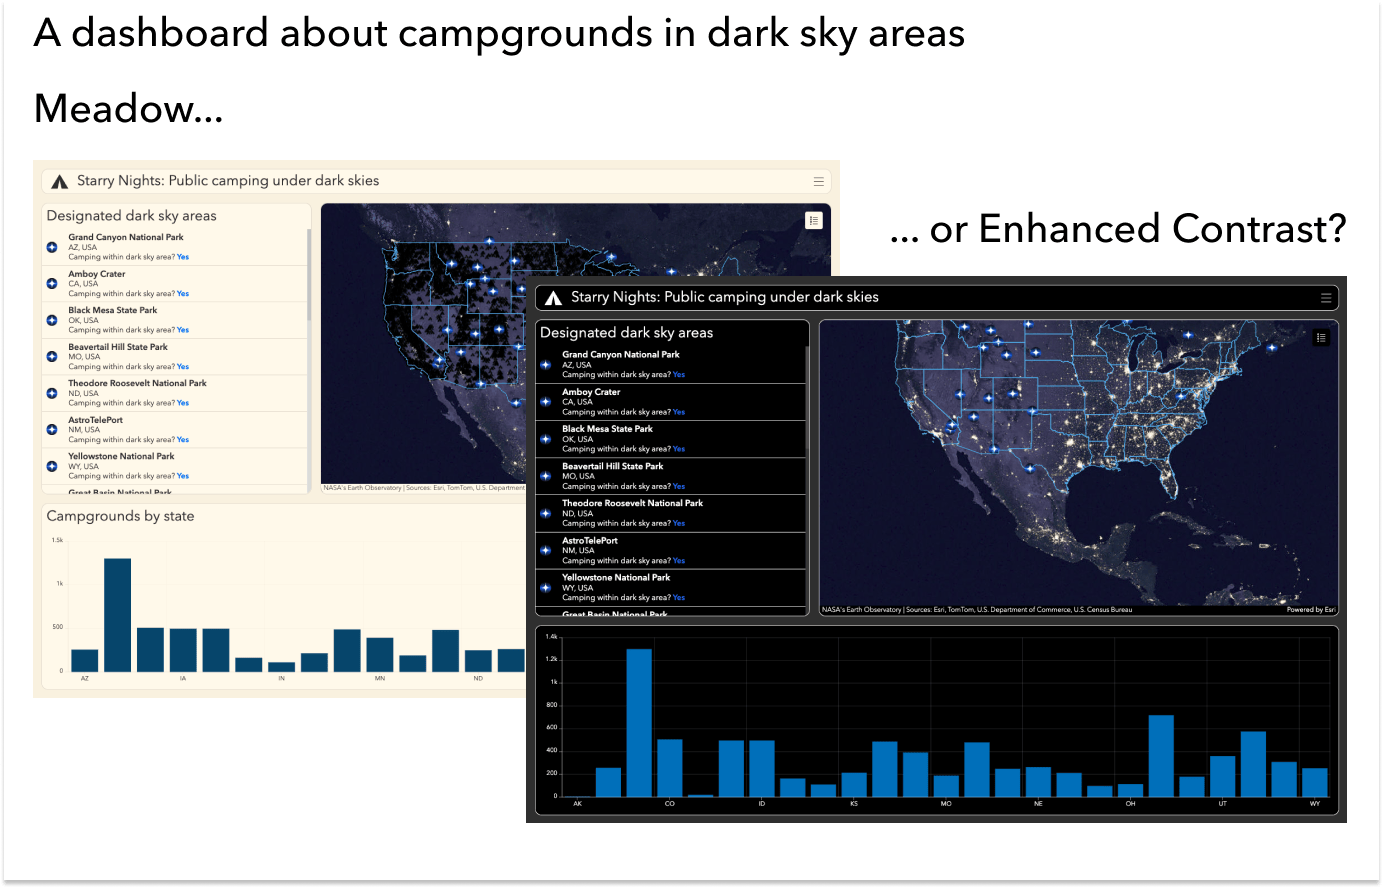This screenshot has height=888, width=1383.
Task: Open the hamburger menu in the dark dashboard header
Action: [1326, 298]
